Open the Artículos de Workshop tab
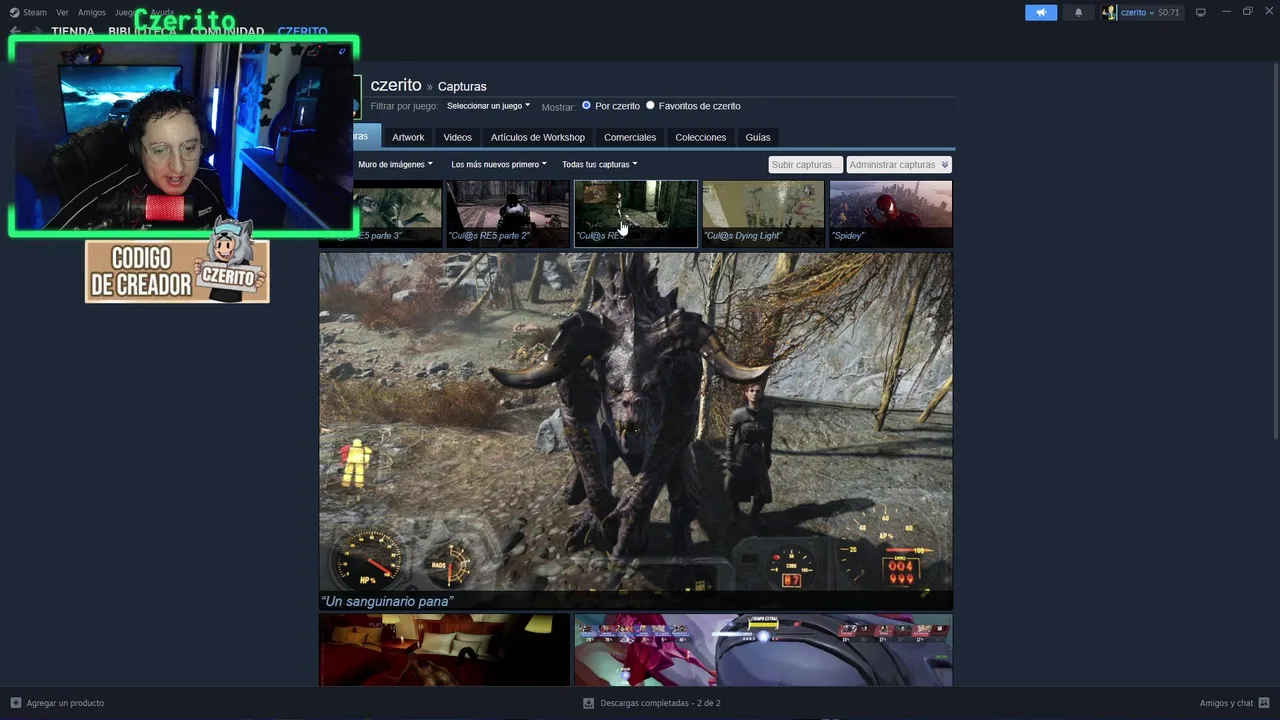Screen dimensions: 1280x720 click(x=538, y=137)
